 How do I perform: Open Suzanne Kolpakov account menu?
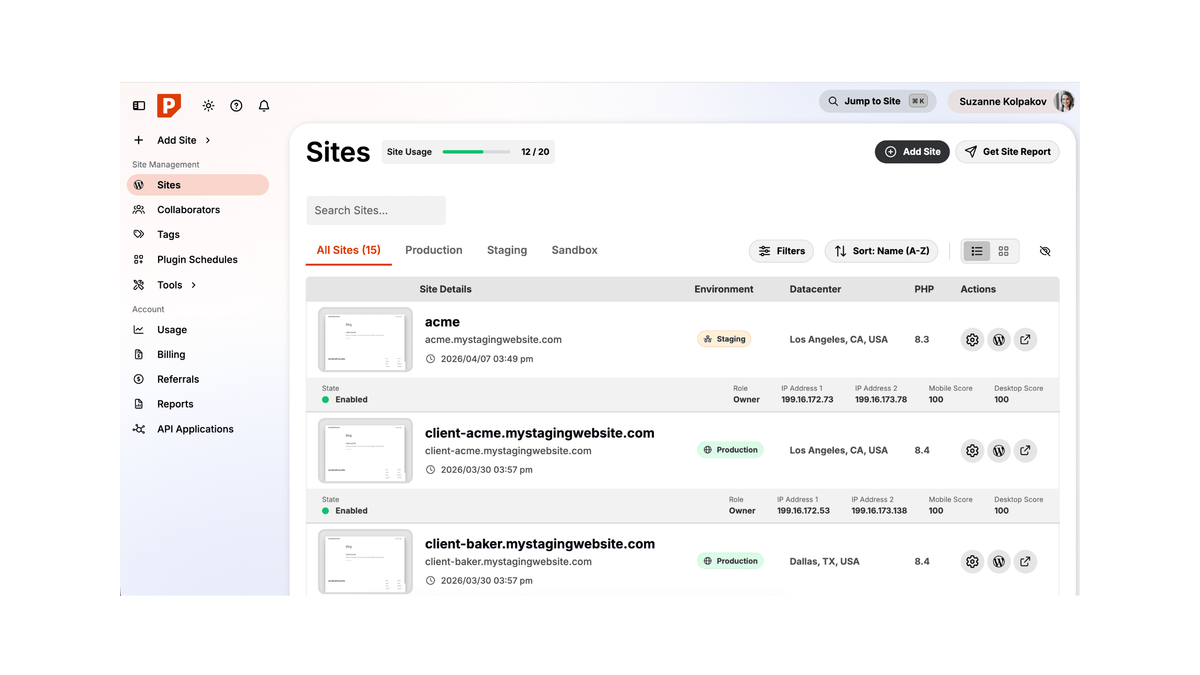point(1012,101)
